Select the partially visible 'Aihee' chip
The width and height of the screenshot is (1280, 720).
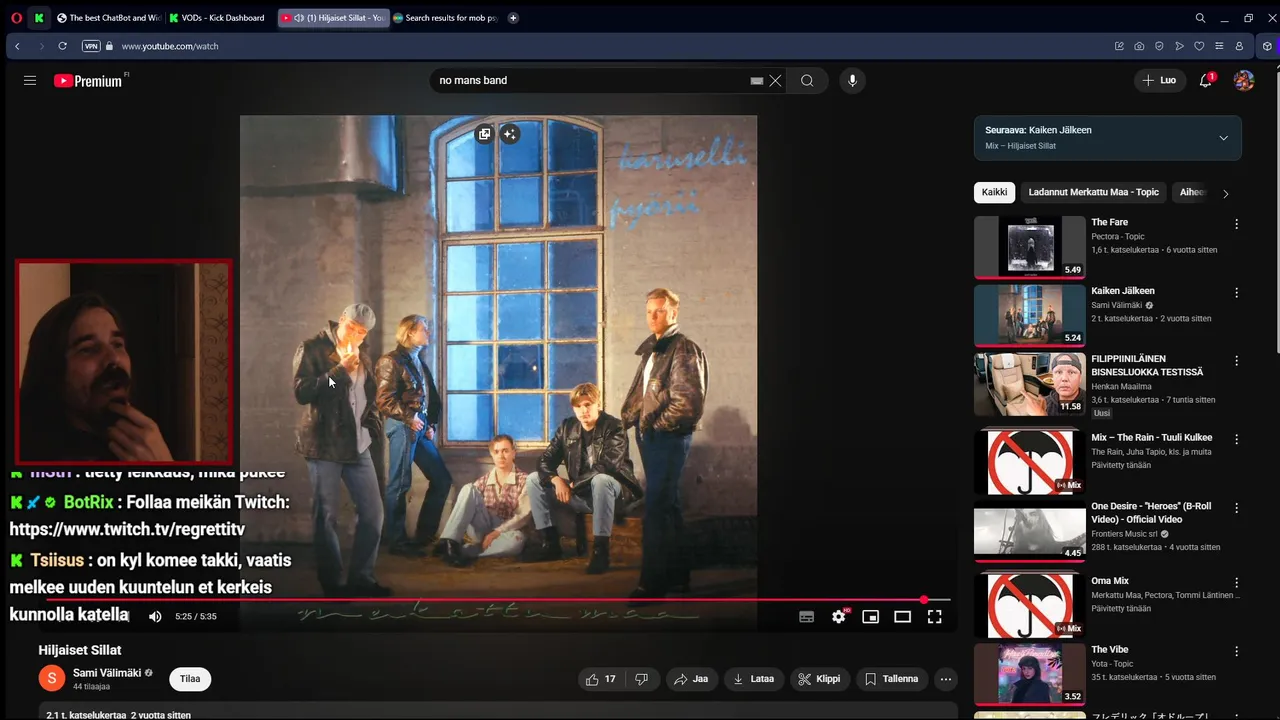click(x=1192, y=192)
